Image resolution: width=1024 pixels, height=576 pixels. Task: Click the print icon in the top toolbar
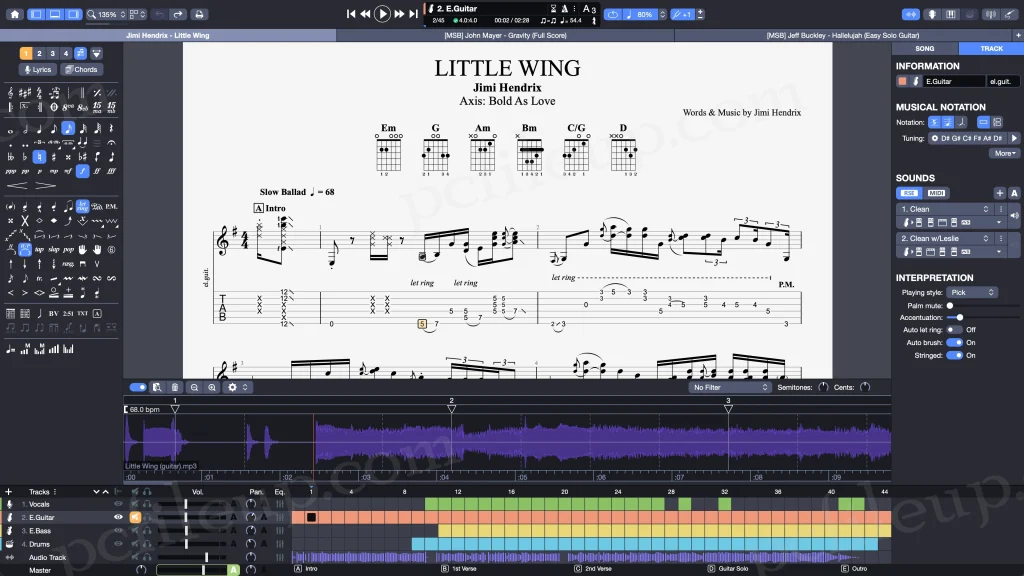point(199,14)
